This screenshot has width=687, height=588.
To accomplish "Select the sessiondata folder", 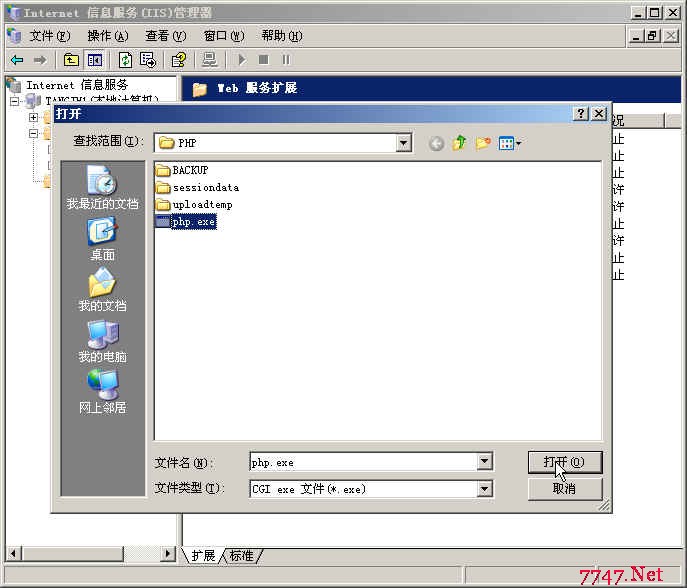I will pyautogui.click(x=198, y=188).
